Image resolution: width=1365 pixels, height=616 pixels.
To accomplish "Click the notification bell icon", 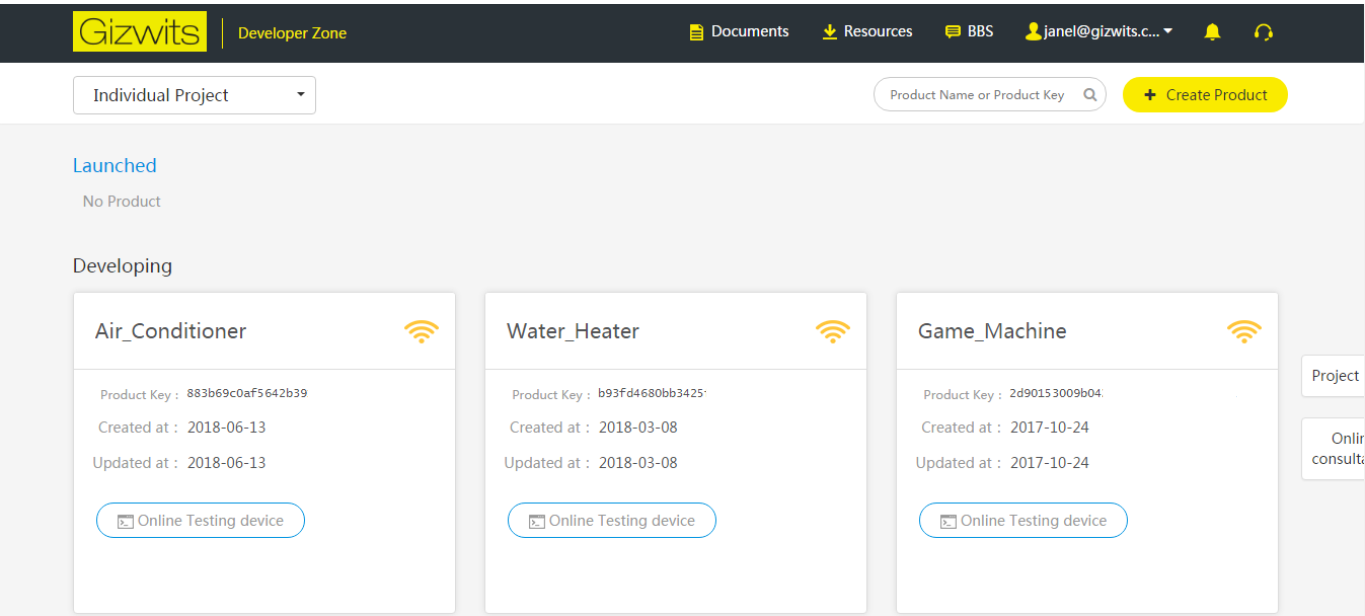I will point(1212,32).
